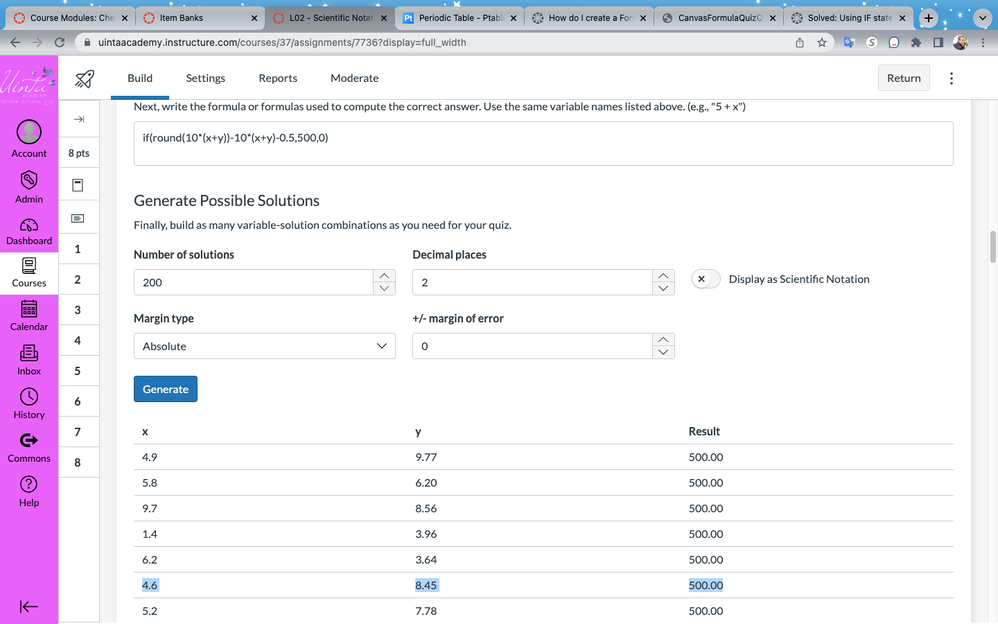Jump to question 5 in the item list

[x=78, y=371]
